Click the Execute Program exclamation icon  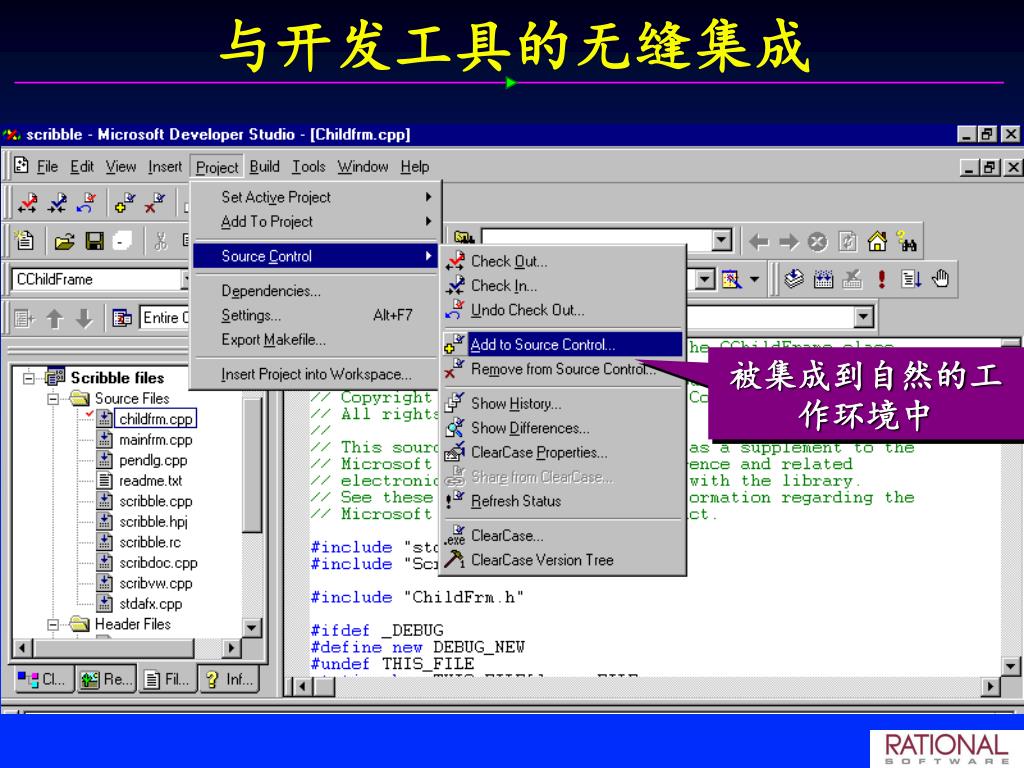pyautogui.click(x=882, y=279)
